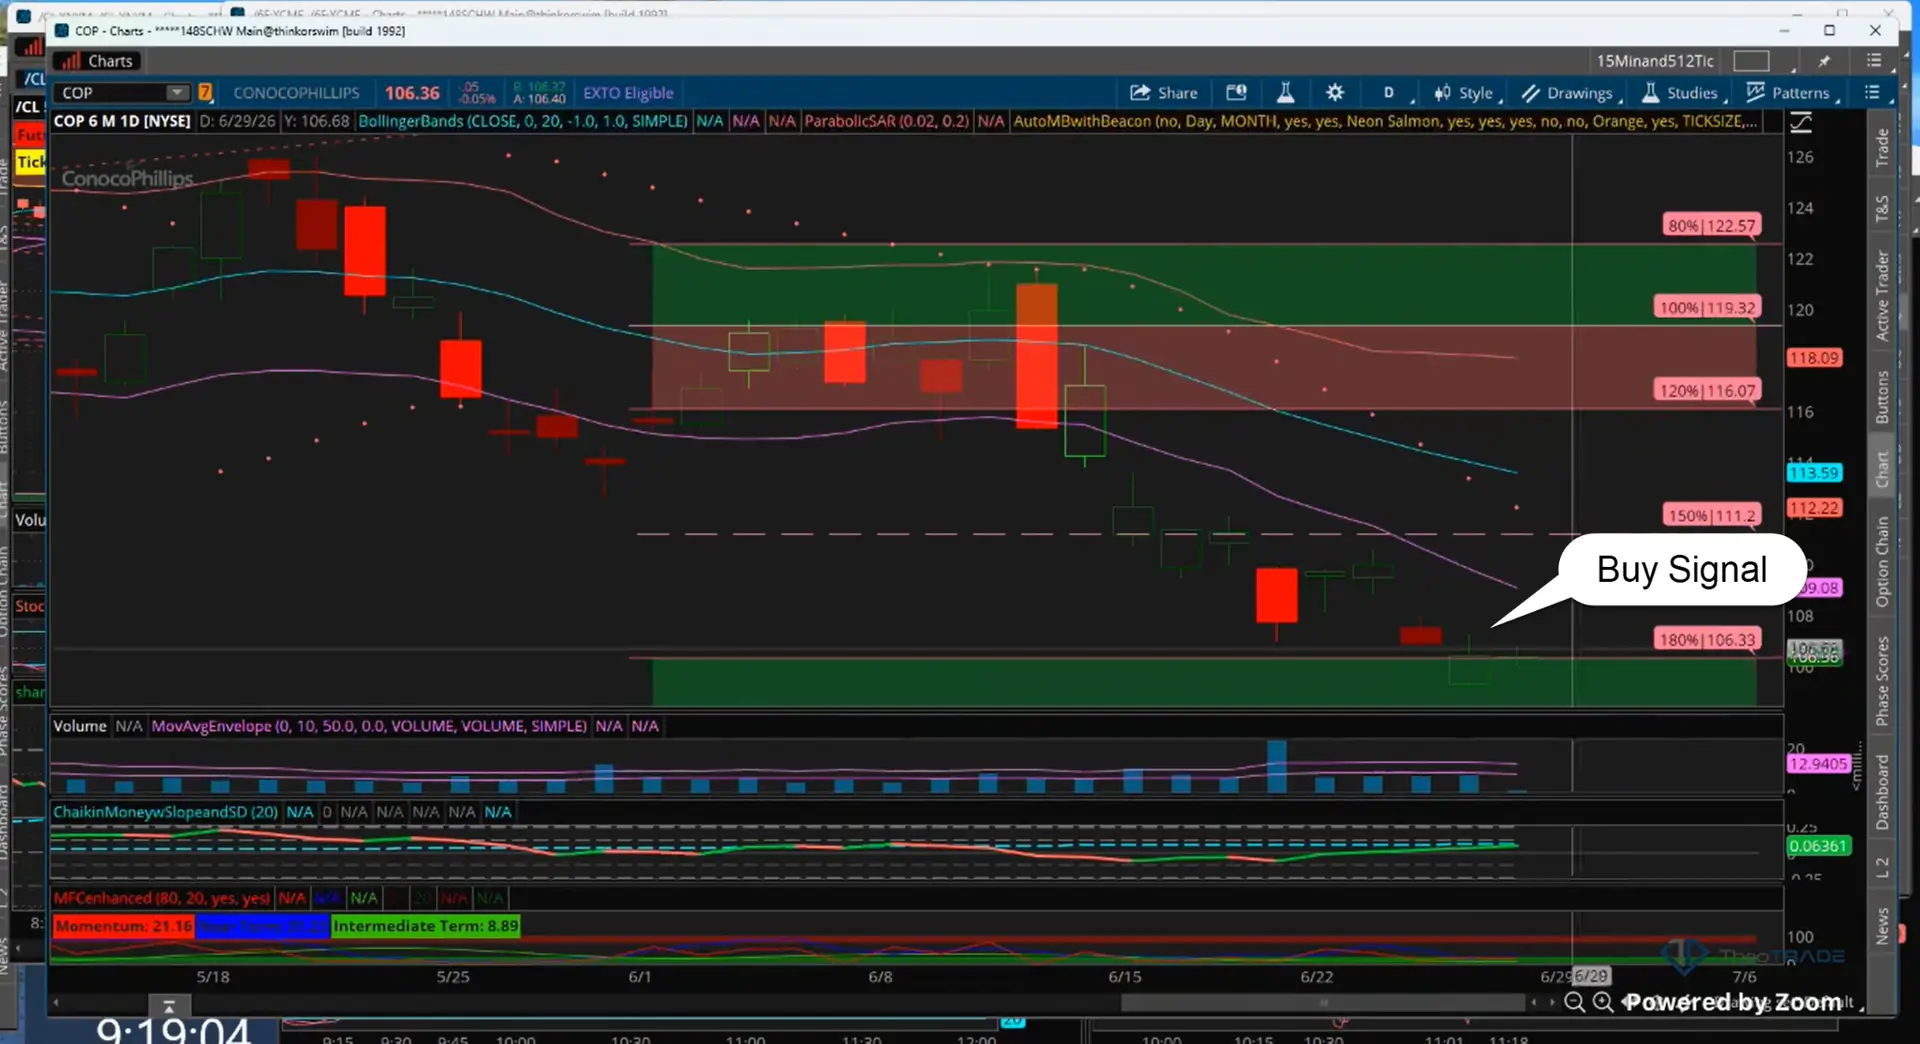Click the Momentum: 21.16 label
This screenshot has width=1920, height=1044.
coord(124,926)
